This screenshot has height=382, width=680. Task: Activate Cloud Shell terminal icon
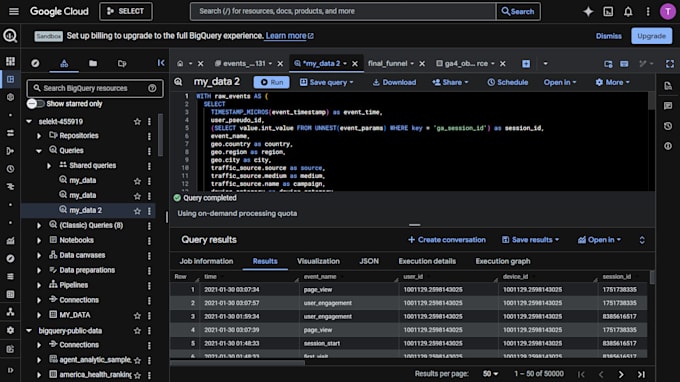608,12
